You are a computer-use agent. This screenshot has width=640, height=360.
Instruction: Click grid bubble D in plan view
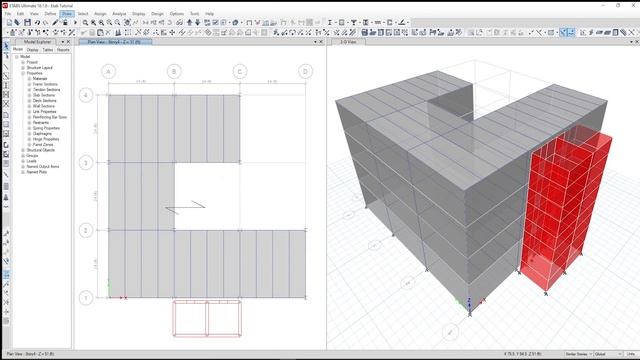coord(305,72)
